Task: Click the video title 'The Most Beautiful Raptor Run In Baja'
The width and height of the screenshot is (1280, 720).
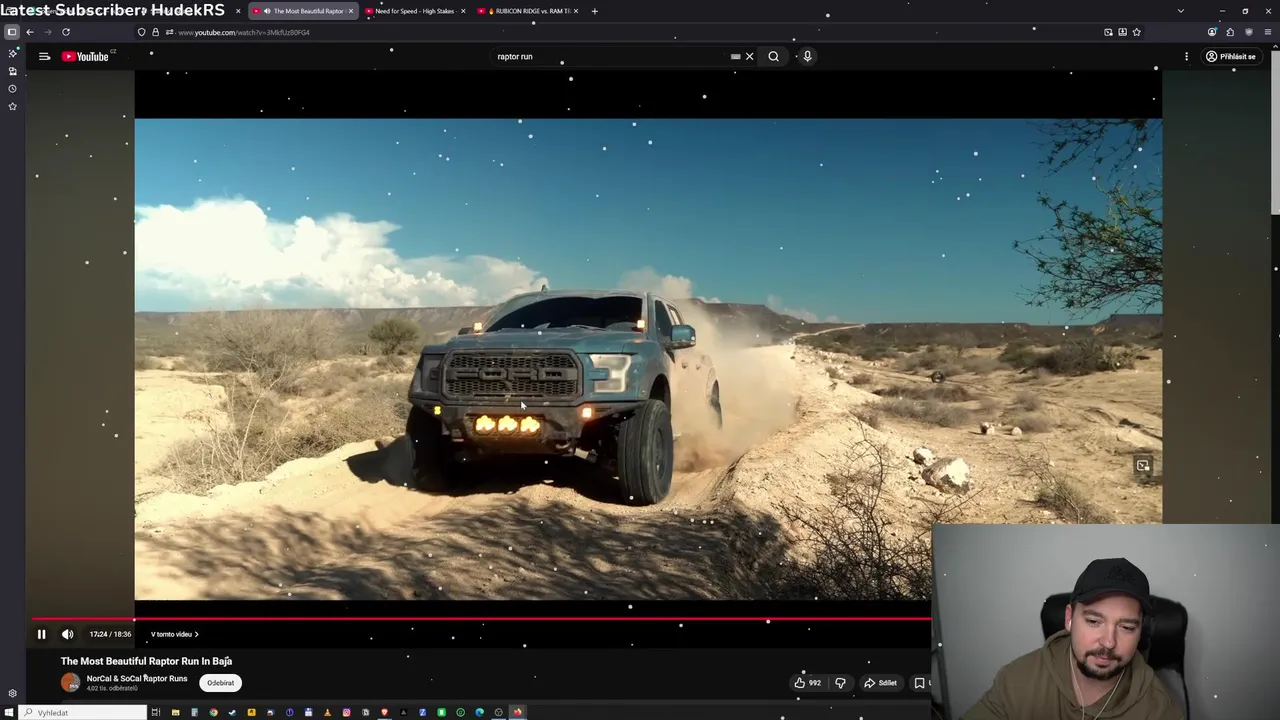Action: click(146, 661)
